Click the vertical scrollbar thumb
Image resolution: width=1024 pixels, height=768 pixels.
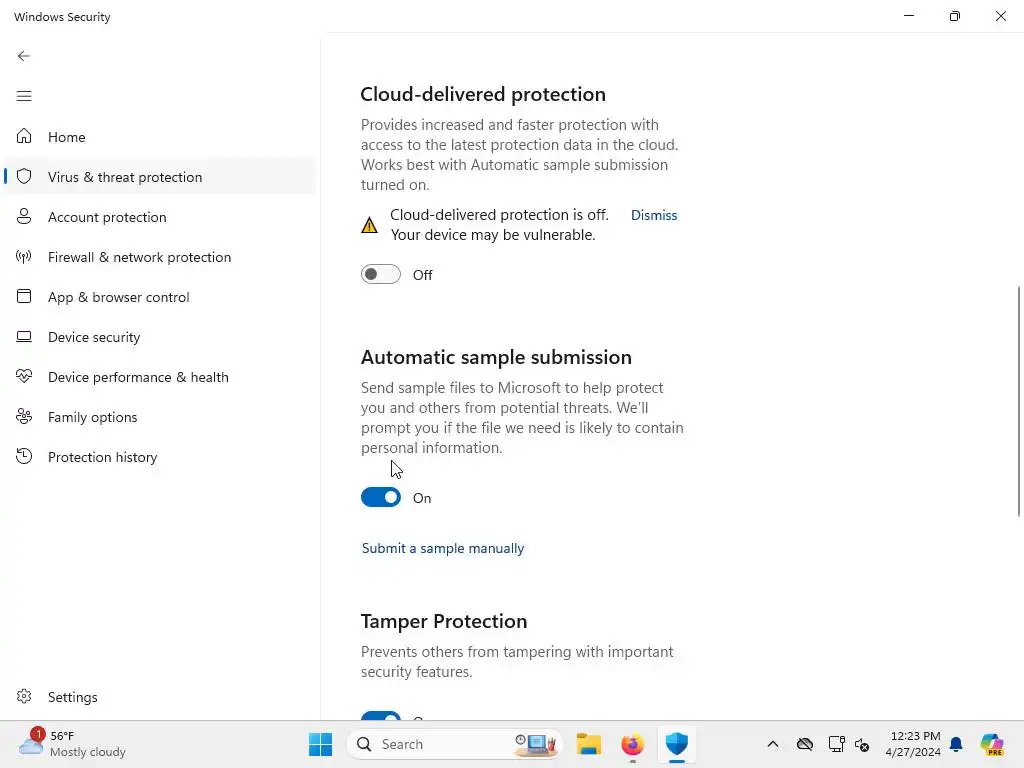1019,401
